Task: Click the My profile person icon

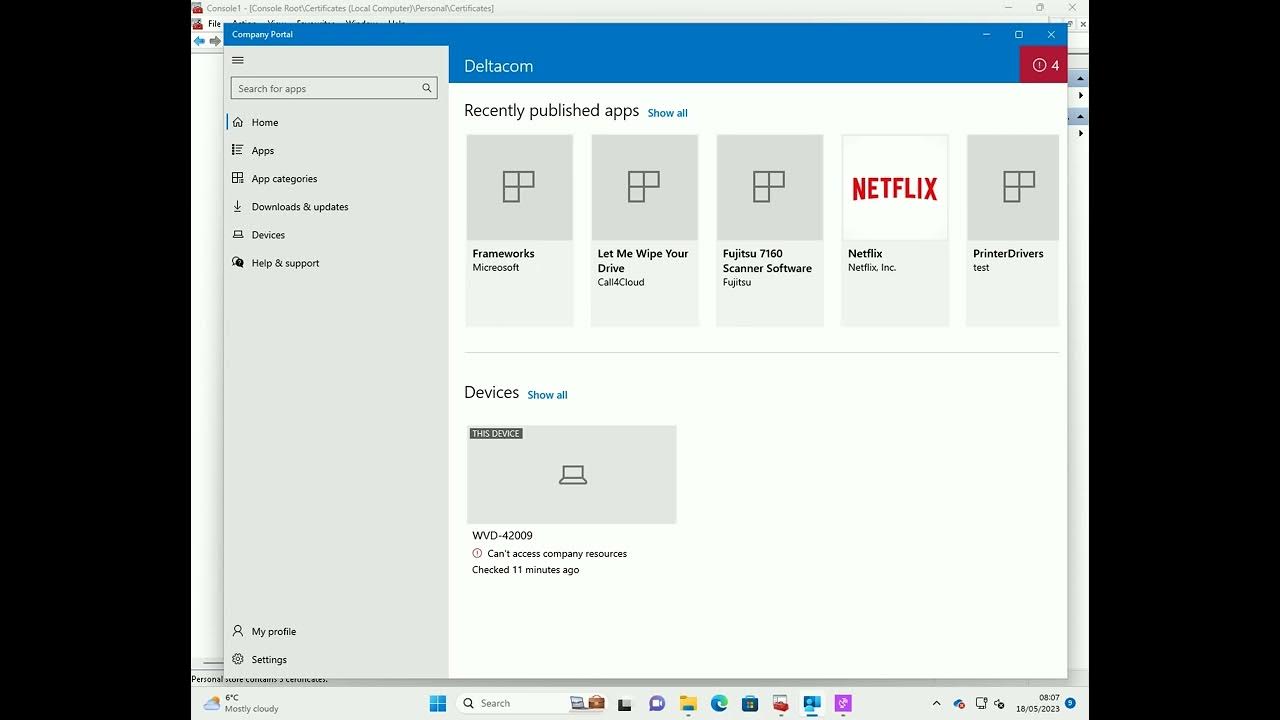Action: 238,631
